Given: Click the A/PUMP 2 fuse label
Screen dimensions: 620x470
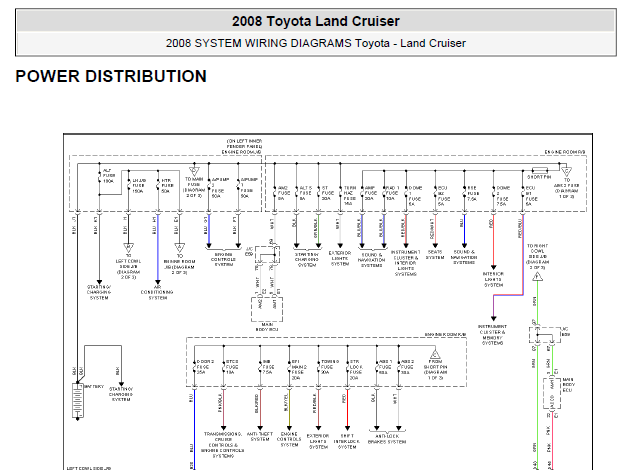Looking at the screenshot, I should 220,188.
